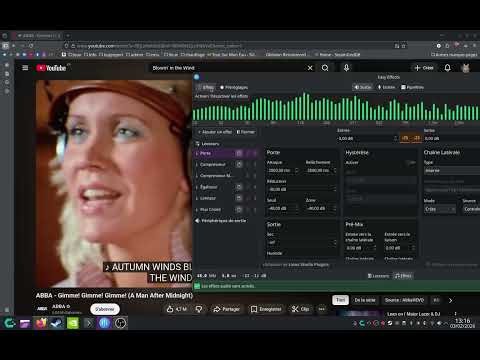Viewport: 480px width, 360px height.
Task: Open the YouTube account avatar menu
Action: (x=466, y=68)
